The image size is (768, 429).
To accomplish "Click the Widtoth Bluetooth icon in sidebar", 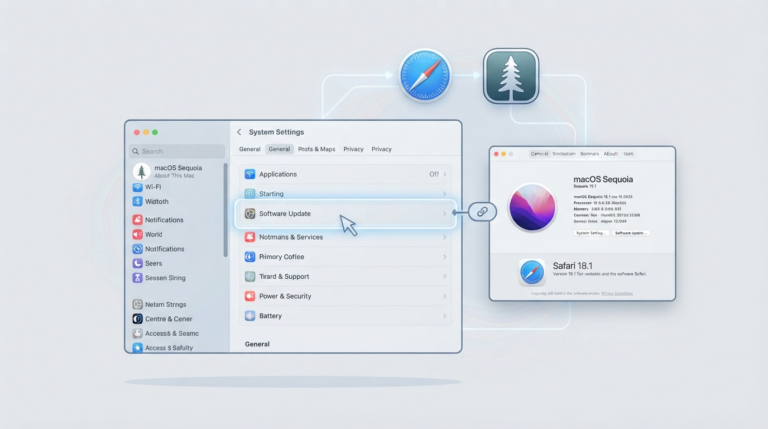I will (x=138, y=201).
